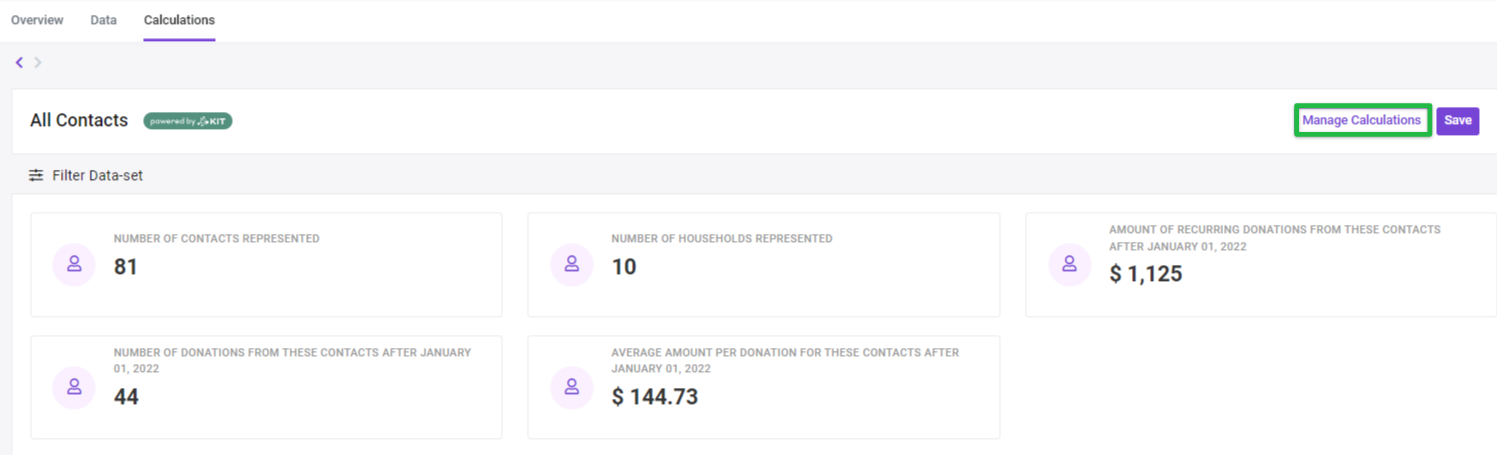Click the person icon for Households Represented
The image size is (1497, 455).
tap(571, 264)
